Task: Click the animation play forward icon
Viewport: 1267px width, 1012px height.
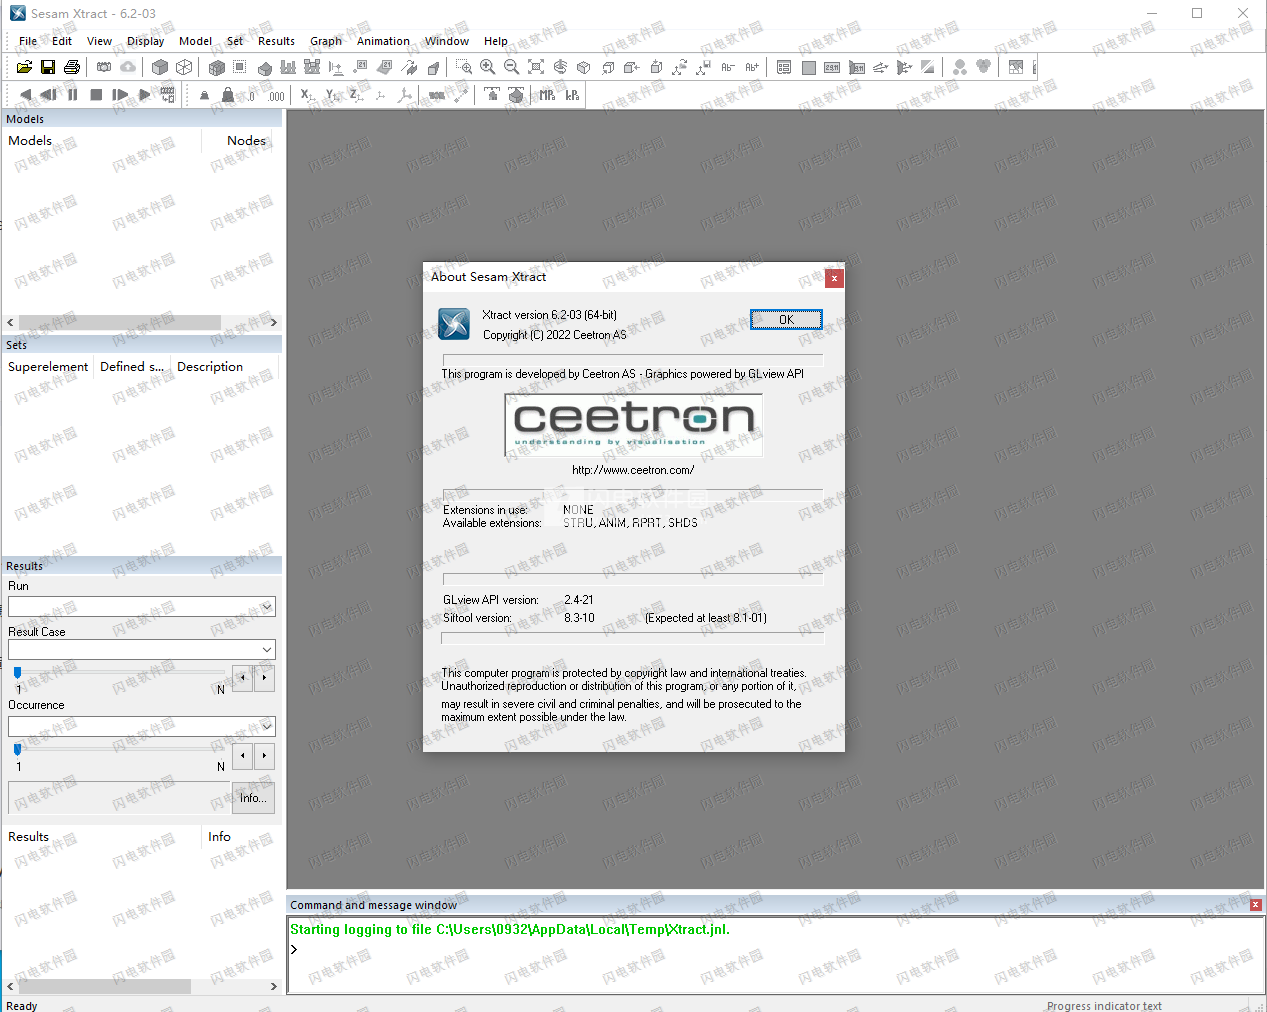Action: coord(144,95)
